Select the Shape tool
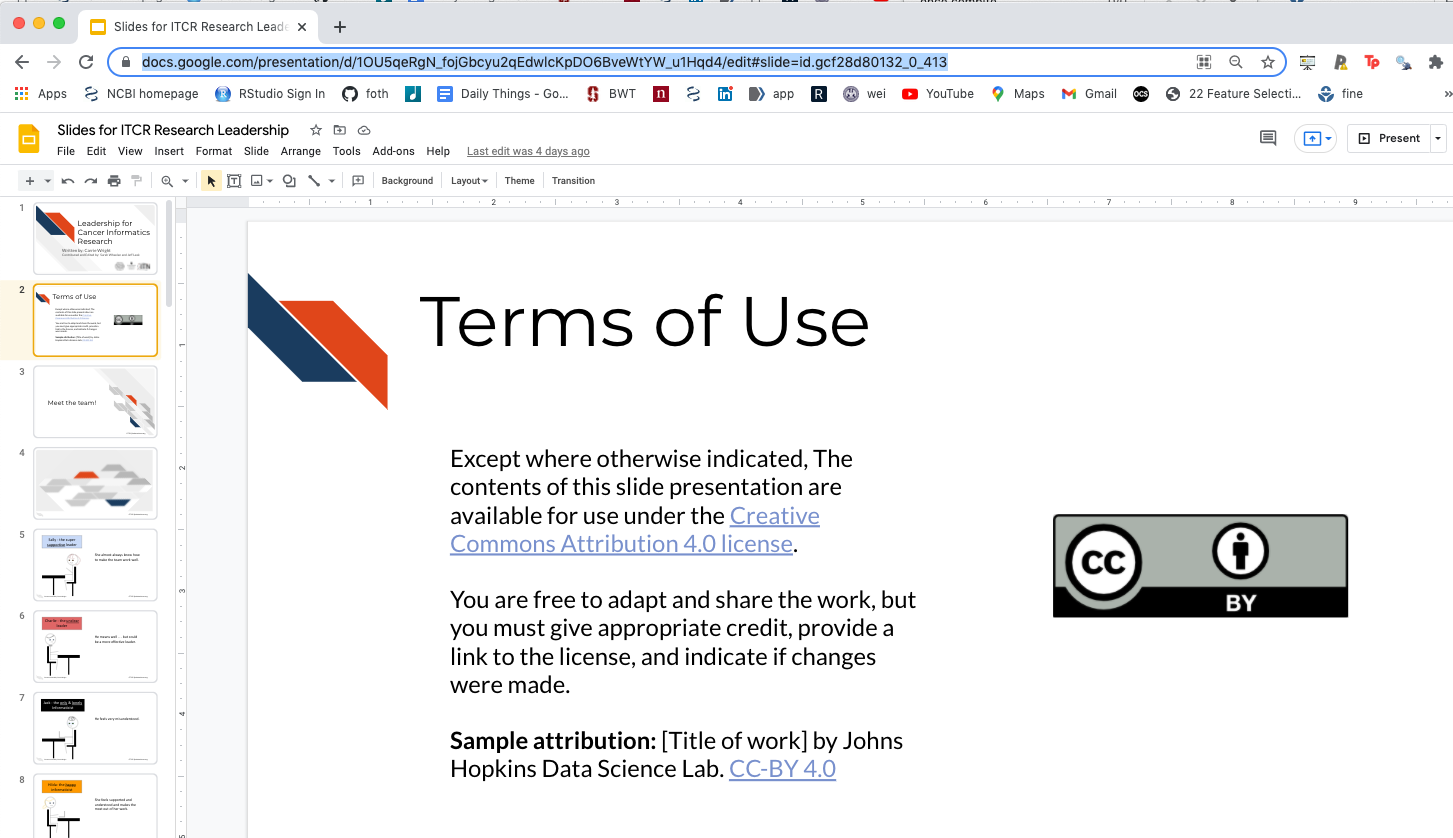 (x=289, y=181)
